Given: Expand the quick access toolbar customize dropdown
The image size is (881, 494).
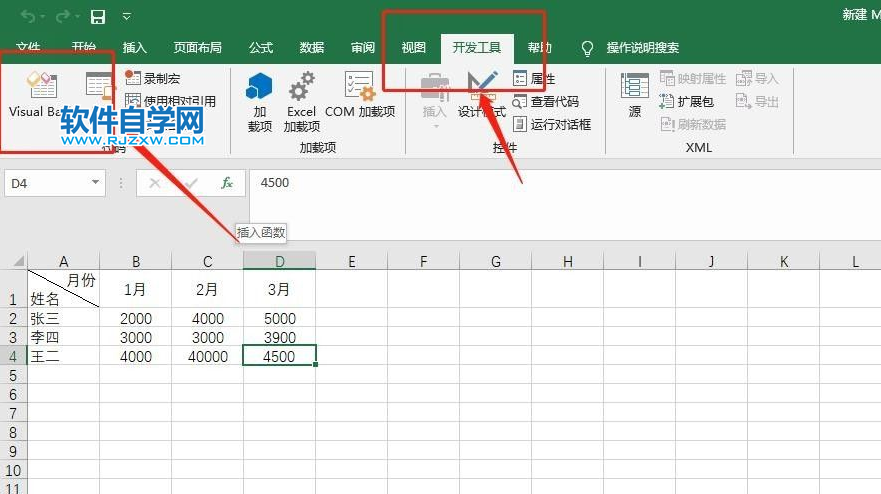Looking at the screenshot, I should [126, 16].
